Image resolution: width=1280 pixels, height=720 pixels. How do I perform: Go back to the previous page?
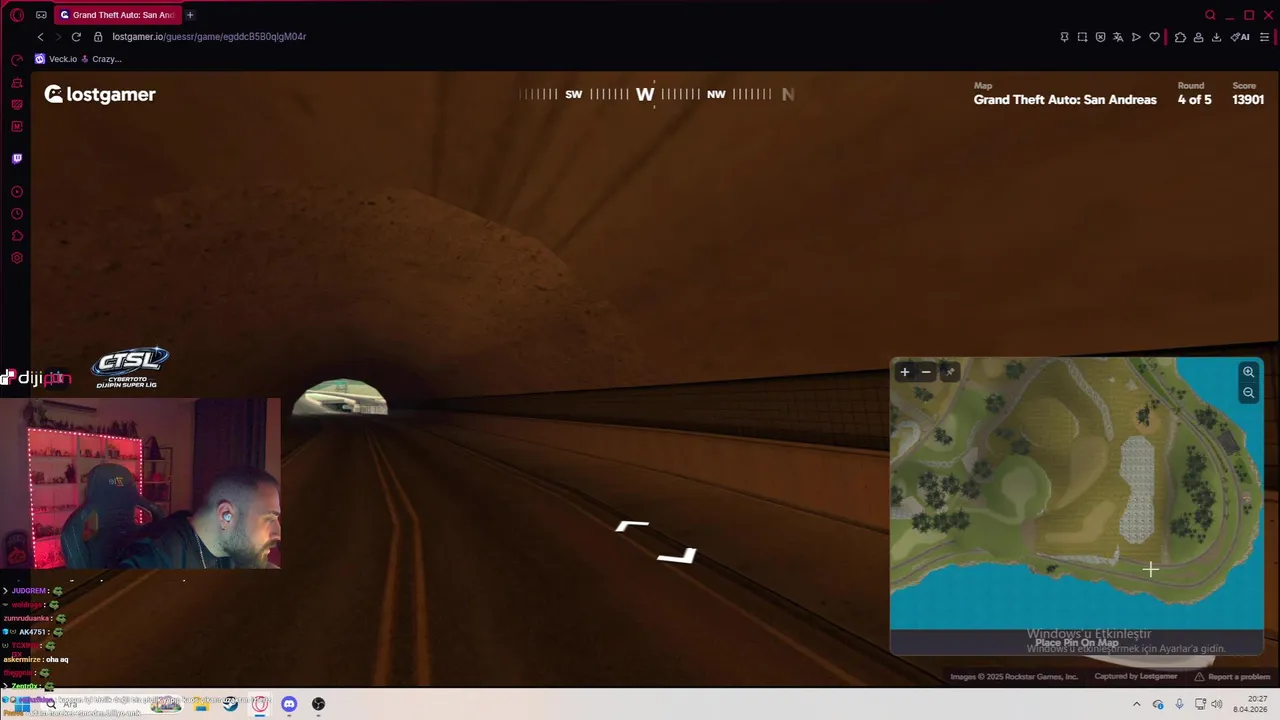[x=40, y=37]
